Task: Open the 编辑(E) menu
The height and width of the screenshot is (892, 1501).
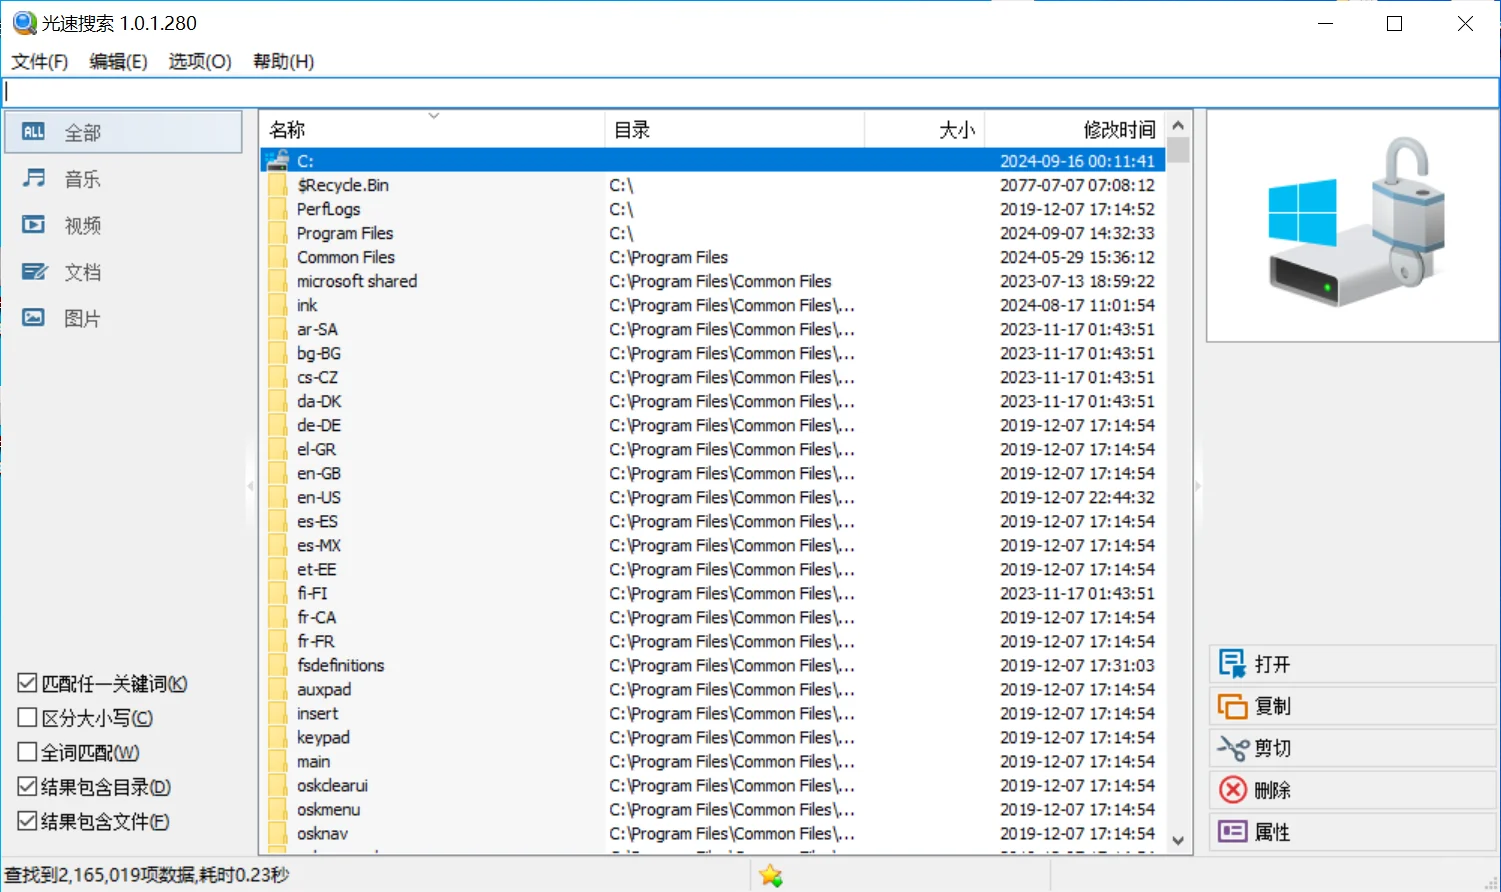Action: point(118,62)
